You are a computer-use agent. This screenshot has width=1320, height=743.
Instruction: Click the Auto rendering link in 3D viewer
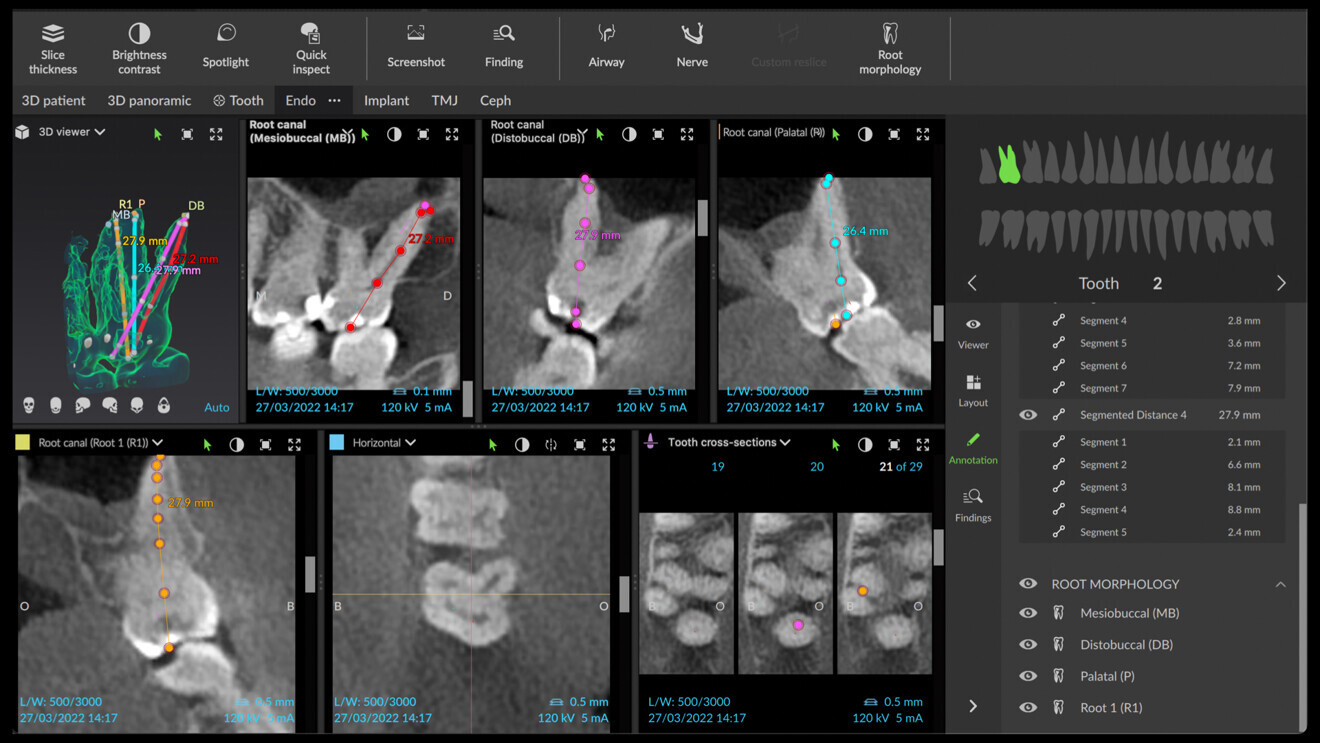point(217,407)
